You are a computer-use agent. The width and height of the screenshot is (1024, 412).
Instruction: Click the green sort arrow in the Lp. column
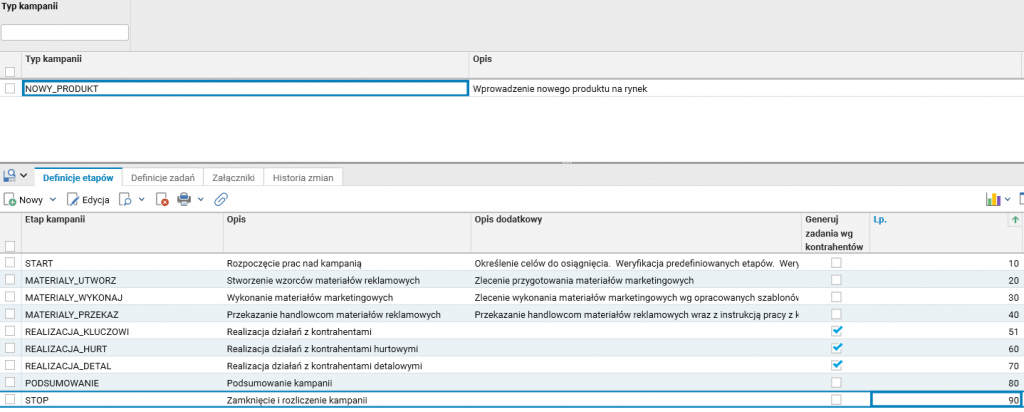click(x=1016, y=219)
